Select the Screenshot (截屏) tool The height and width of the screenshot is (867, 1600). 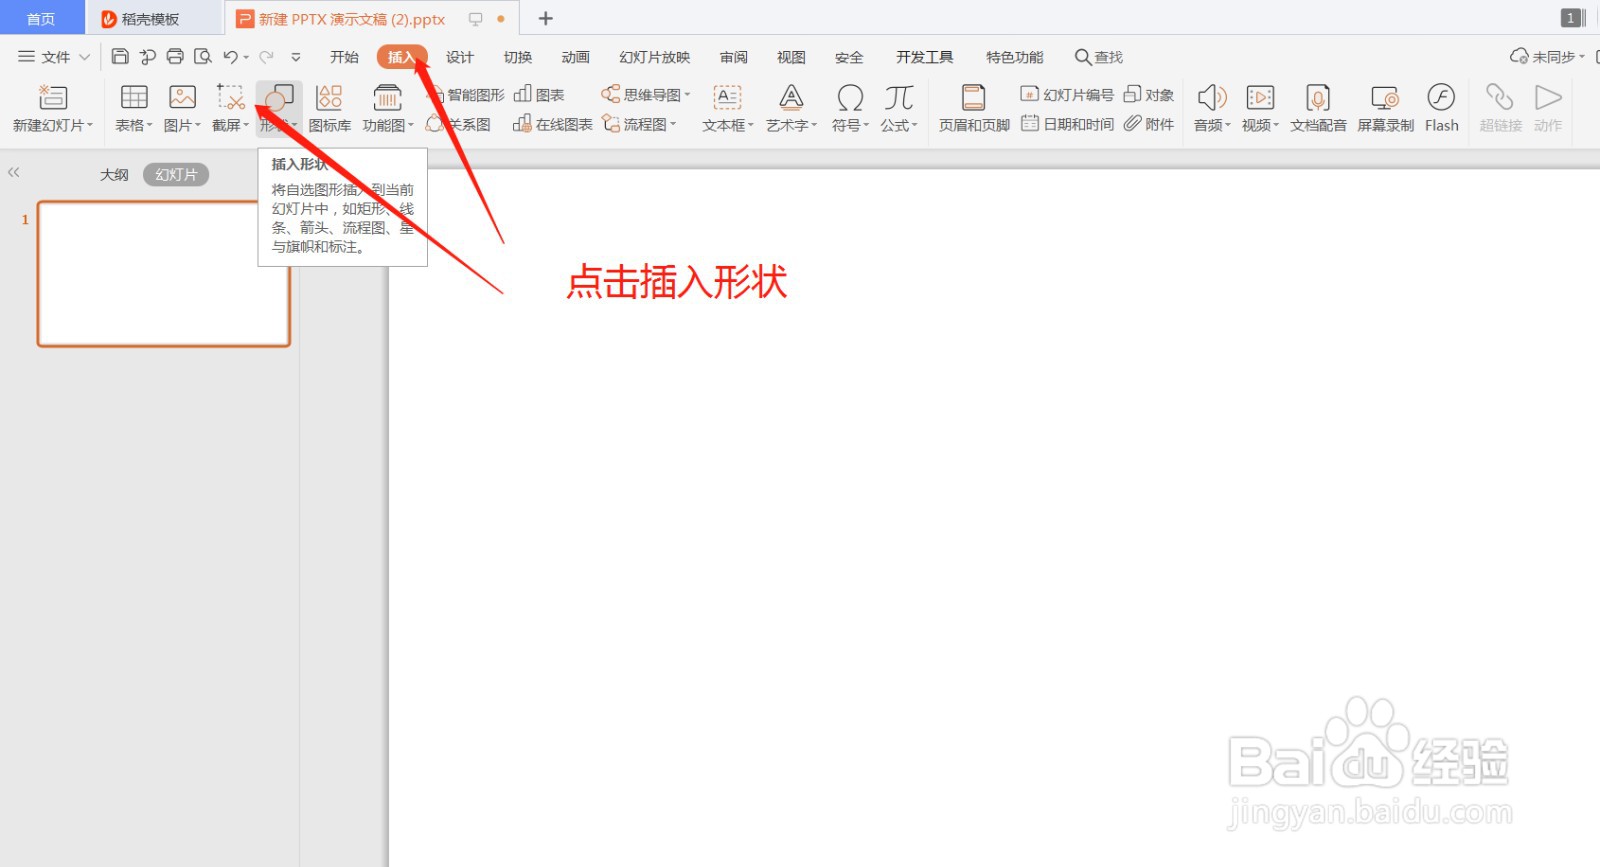point(231,97)
